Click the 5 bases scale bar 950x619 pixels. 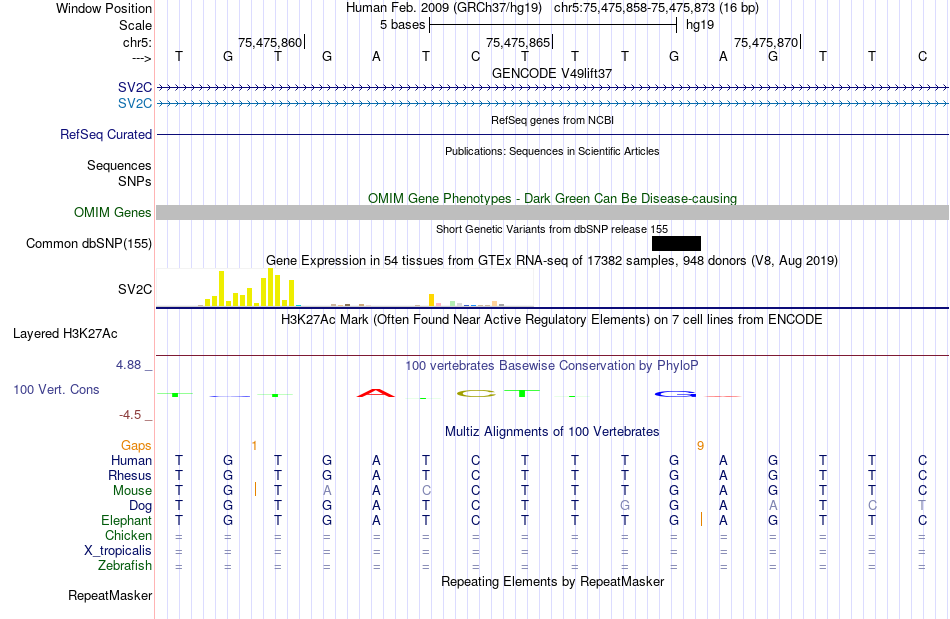click(x=553, y=25)
